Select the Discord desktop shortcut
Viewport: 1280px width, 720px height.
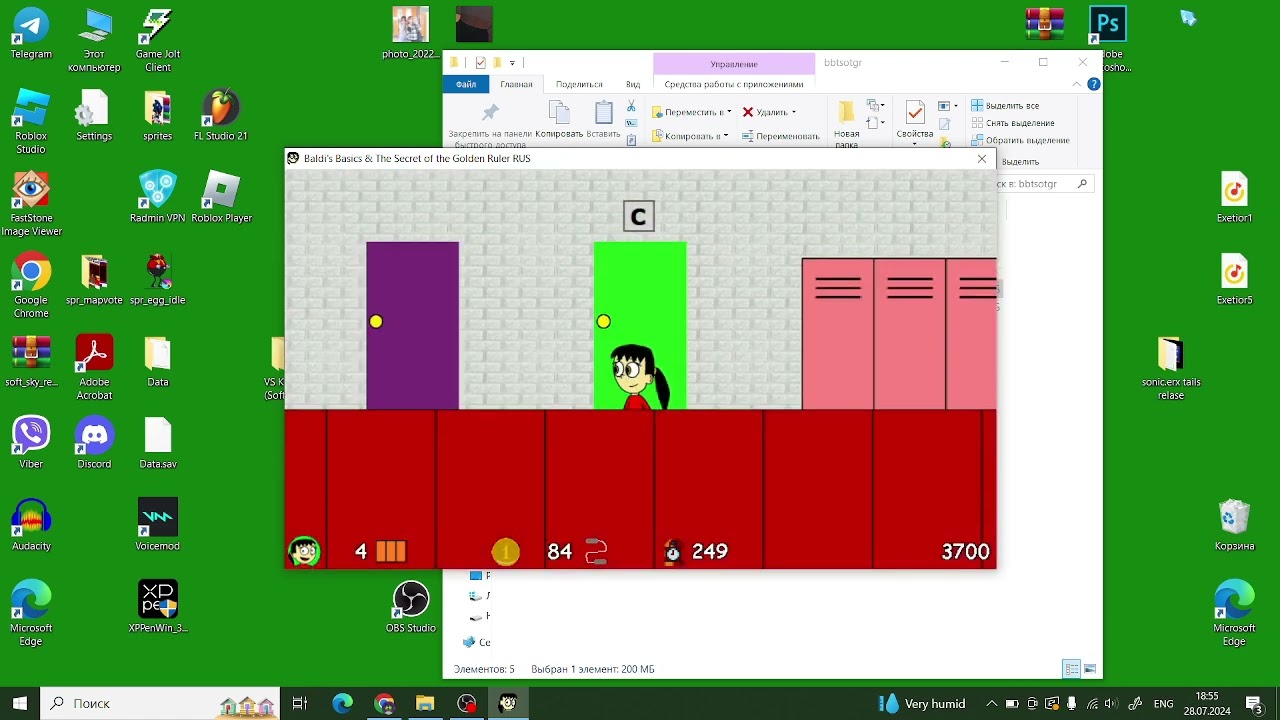coord(94,444)
